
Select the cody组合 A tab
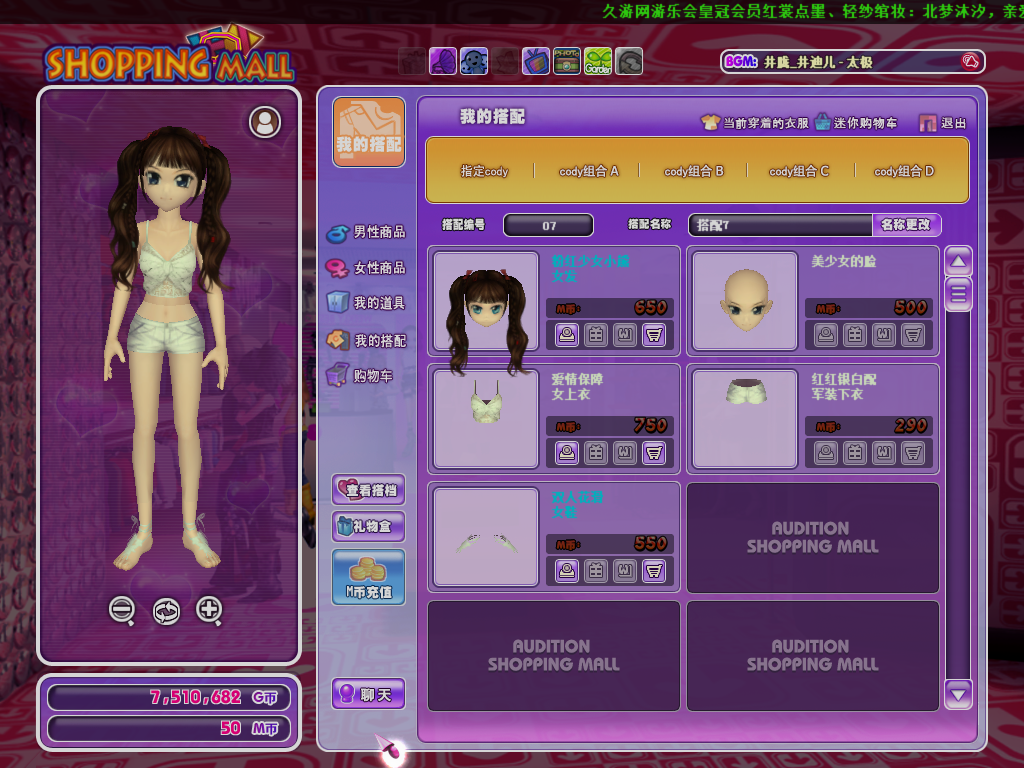(x=588, y=171)
